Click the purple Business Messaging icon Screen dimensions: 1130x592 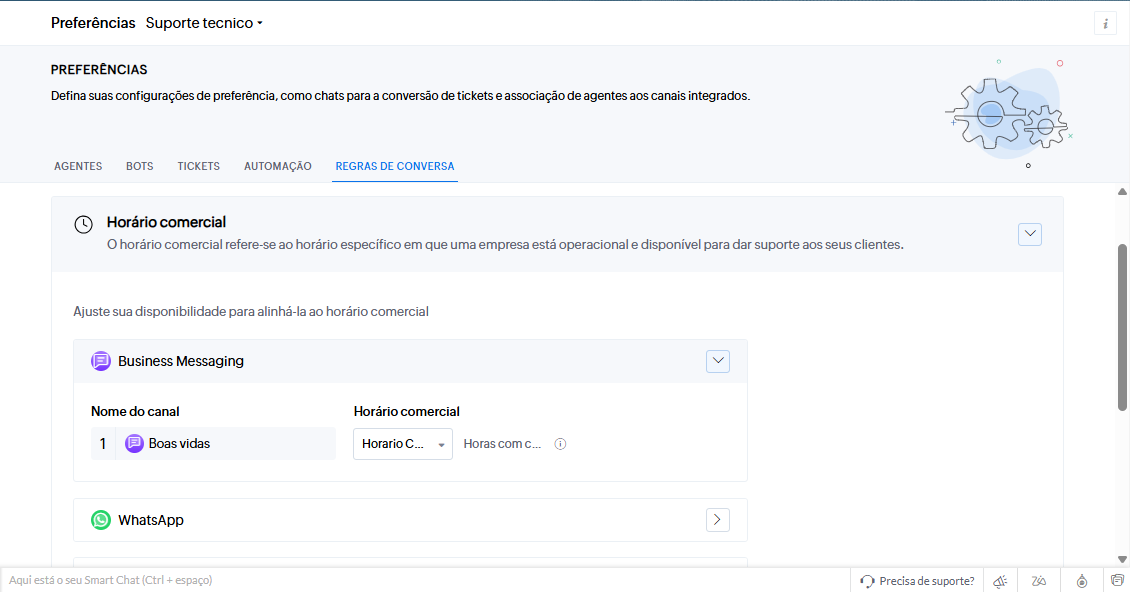tap(101, 361)
